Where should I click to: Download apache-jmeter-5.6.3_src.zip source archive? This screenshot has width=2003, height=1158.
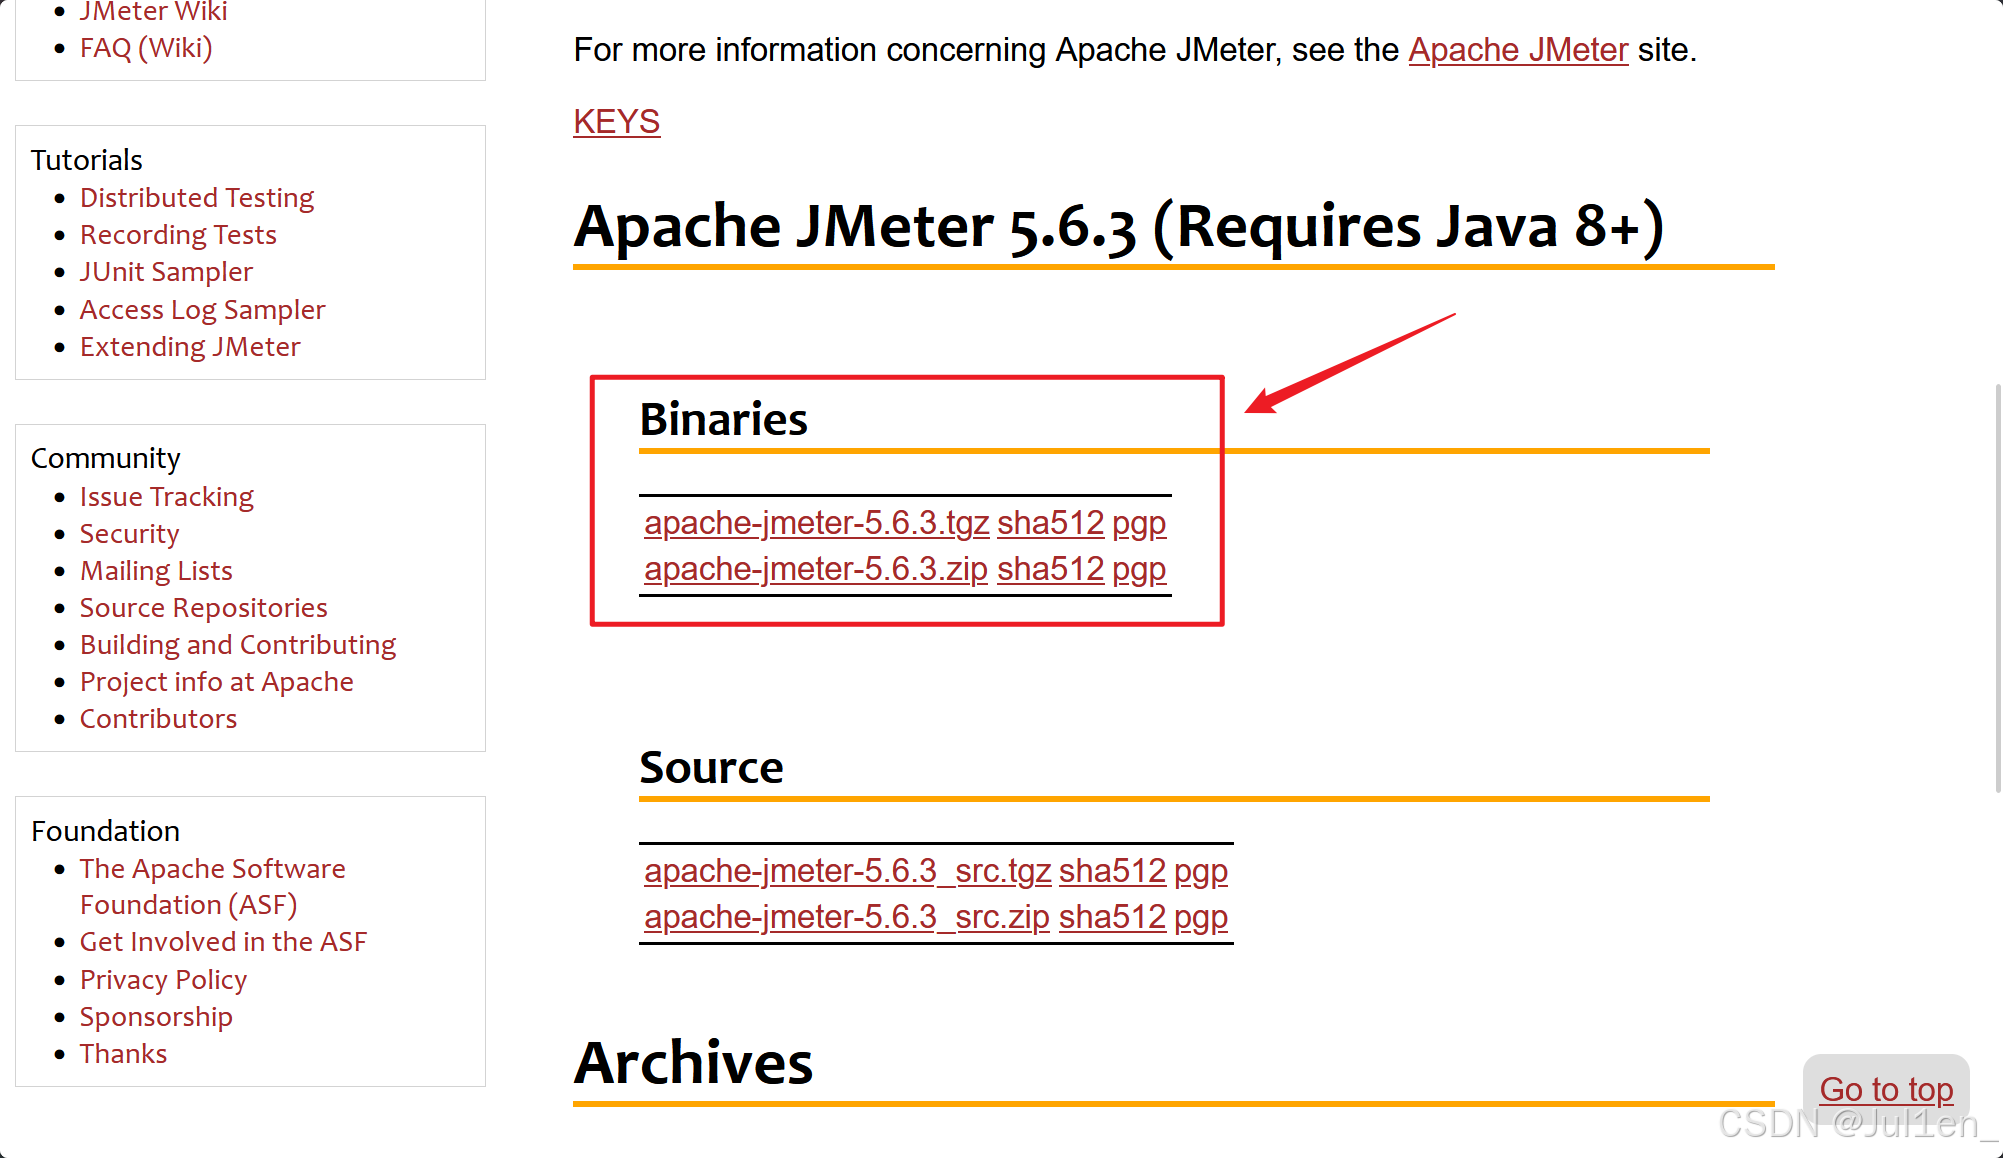(846, 917)
